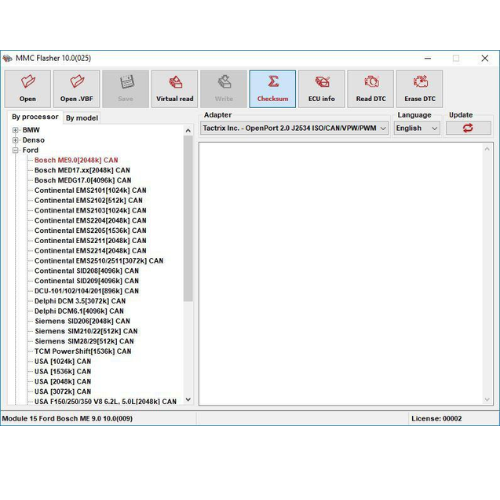This screenshot has height=500, width=500.
Task: Select Continental EMS2204[2048k] CAN
Action: [90, 221]
